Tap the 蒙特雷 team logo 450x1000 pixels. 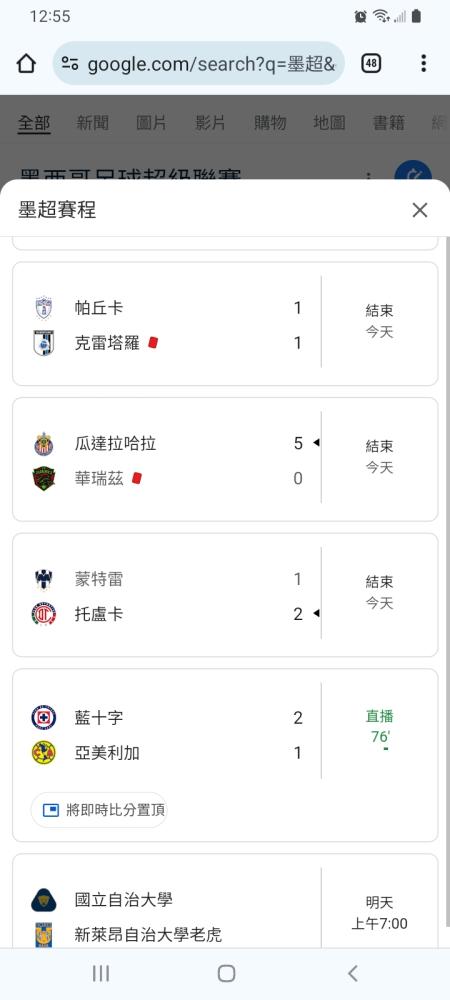click(43, 579)
